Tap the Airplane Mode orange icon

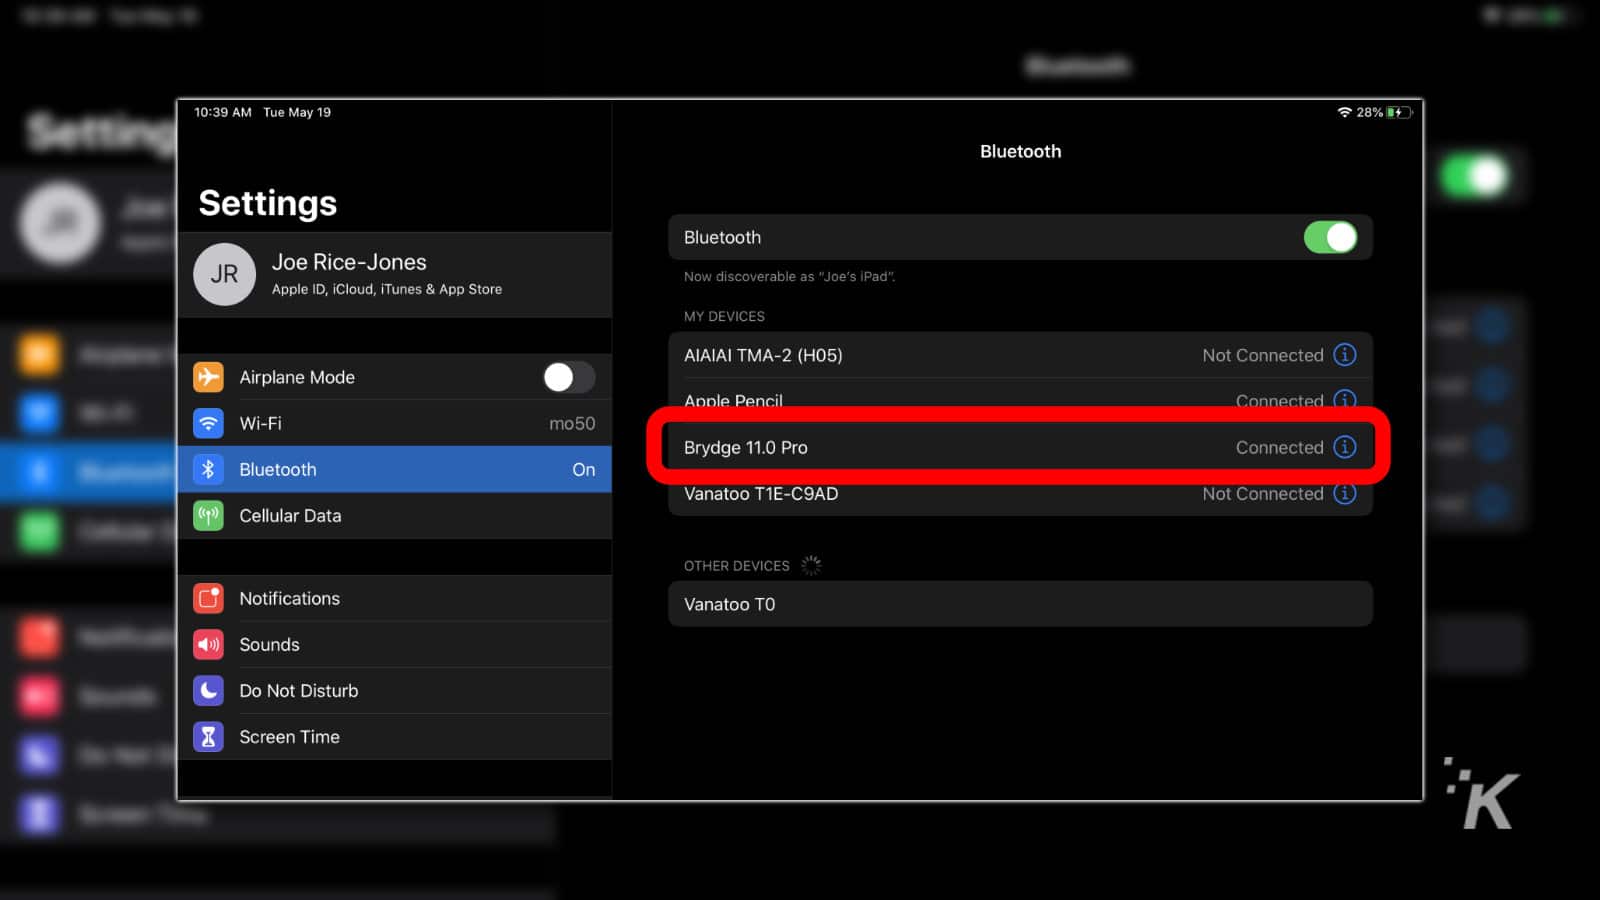[208, 377]
